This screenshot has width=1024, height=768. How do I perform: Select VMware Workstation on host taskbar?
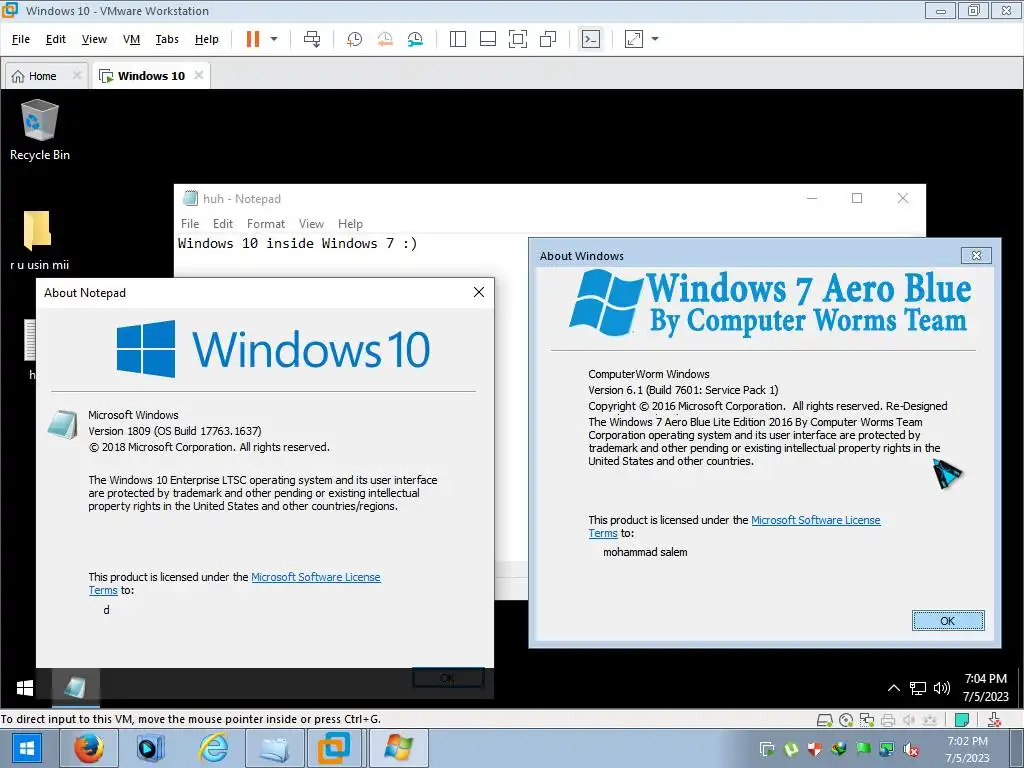tap(334, 748)
